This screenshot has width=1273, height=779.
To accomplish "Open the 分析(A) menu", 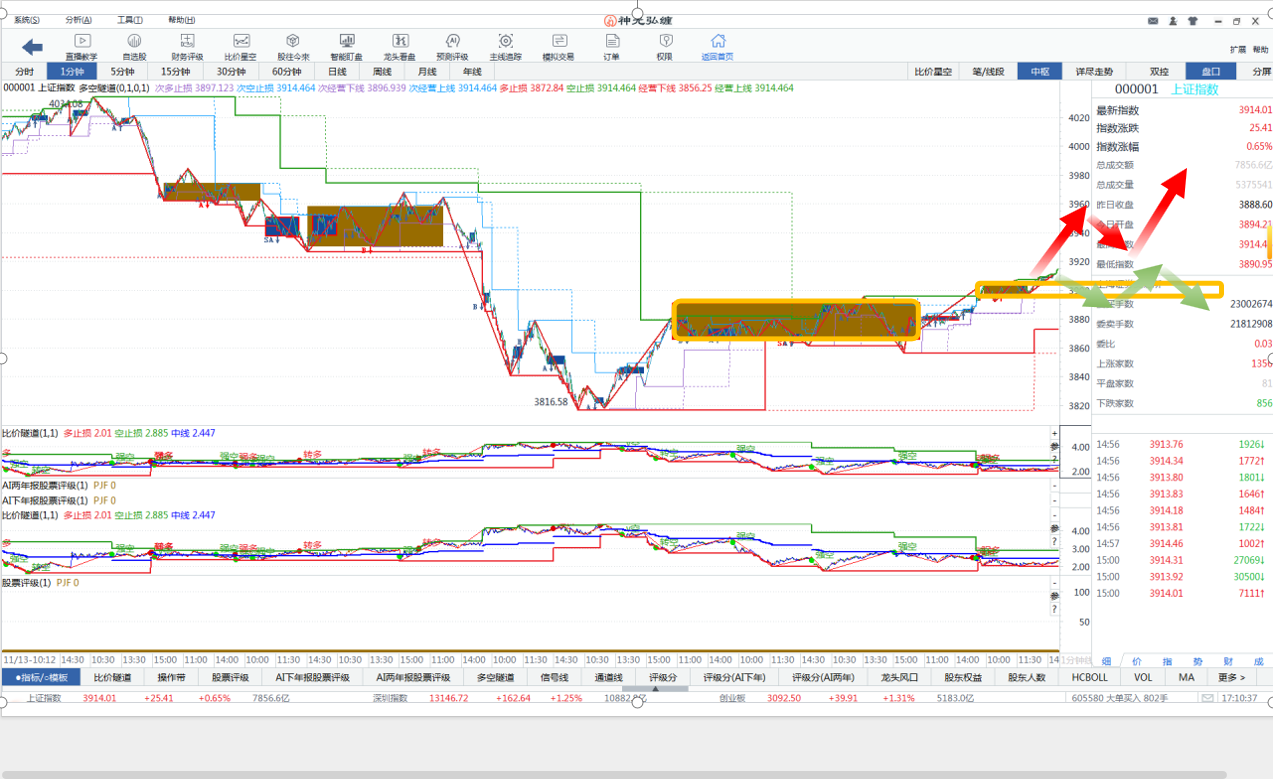I will coord(78,20).
